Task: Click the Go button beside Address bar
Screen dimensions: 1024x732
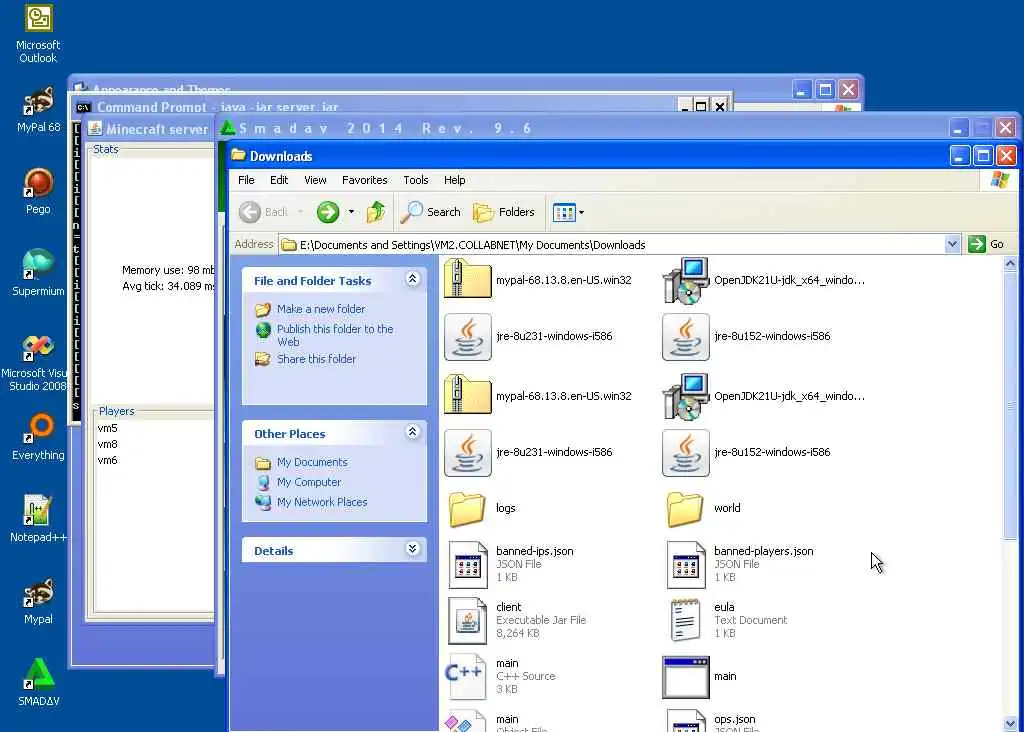Action: [x=987, y=244]
